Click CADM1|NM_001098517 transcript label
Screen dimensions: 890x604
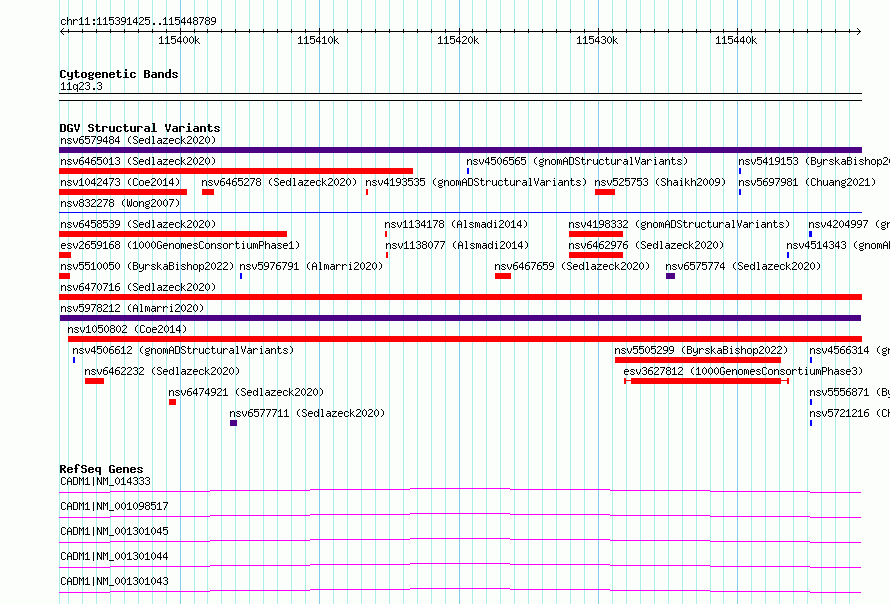click(114, 506)
